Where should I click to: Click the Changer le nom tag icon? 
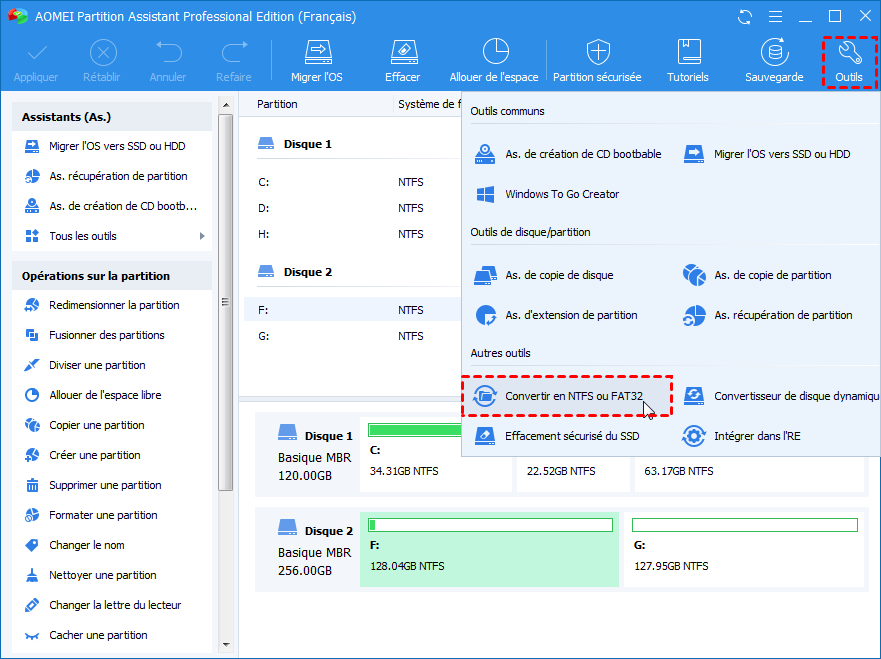pos(32,545)
